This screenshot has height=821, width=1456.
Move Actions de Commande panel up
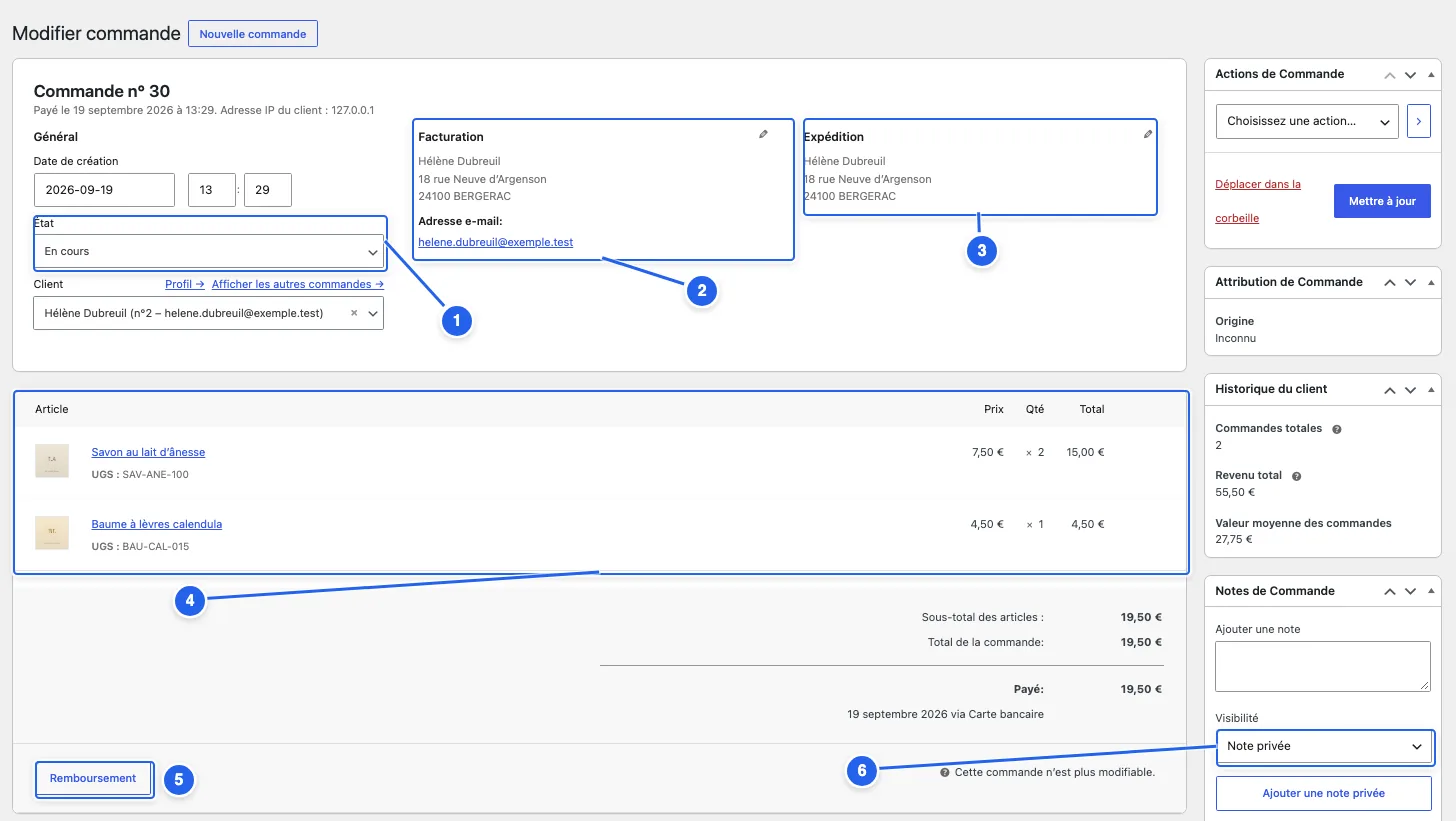tap(1389, 75)
